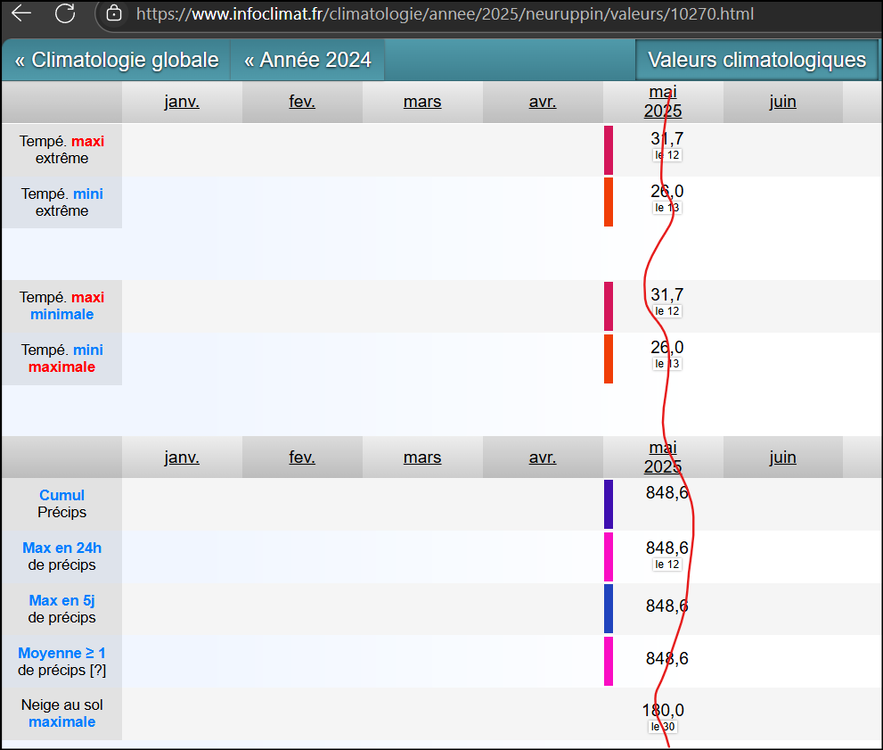Click Max en 24h de précips label
Viewport: 883px width, 750px height.
(62, 556)
